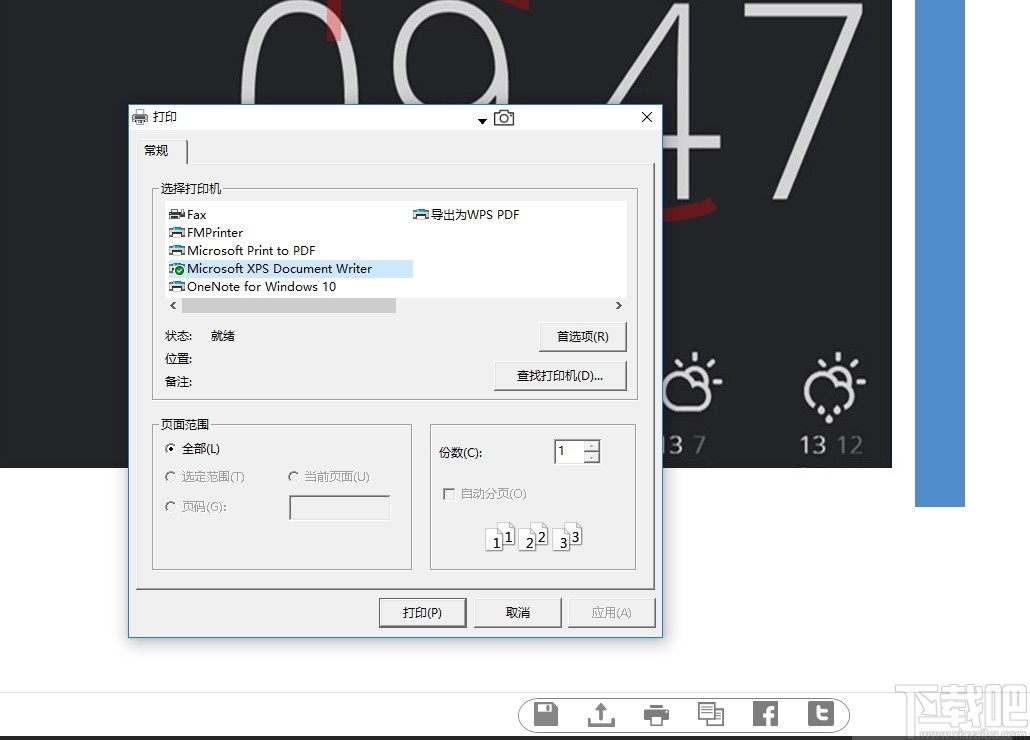This screenshot has width=1030, height=740.
Task: Open the dropdown arrow next to camera icon
Action: pyautogui.click(x=482, y=120)
